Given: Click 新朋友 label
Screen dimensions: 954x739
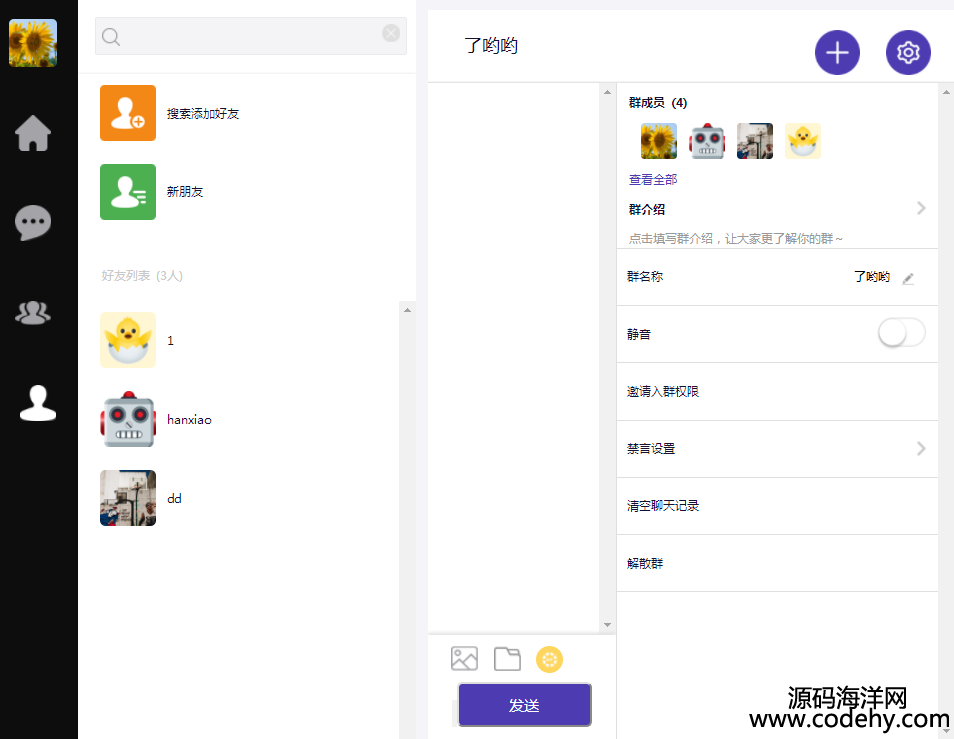Looking at the screenshot, I should tap(185, 192).
